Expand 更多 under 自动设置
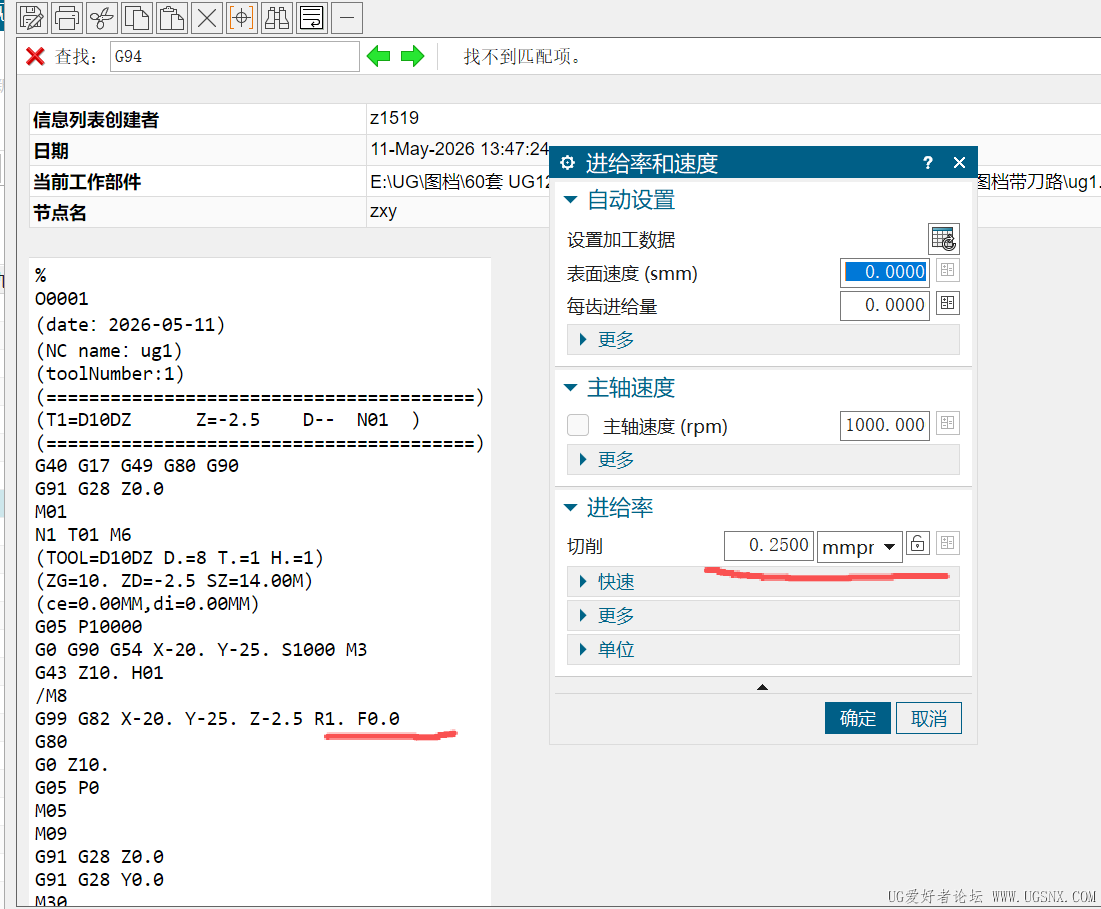Image resolution: width=1101 pixels, height=909 pixels. (x=763, y=340)
